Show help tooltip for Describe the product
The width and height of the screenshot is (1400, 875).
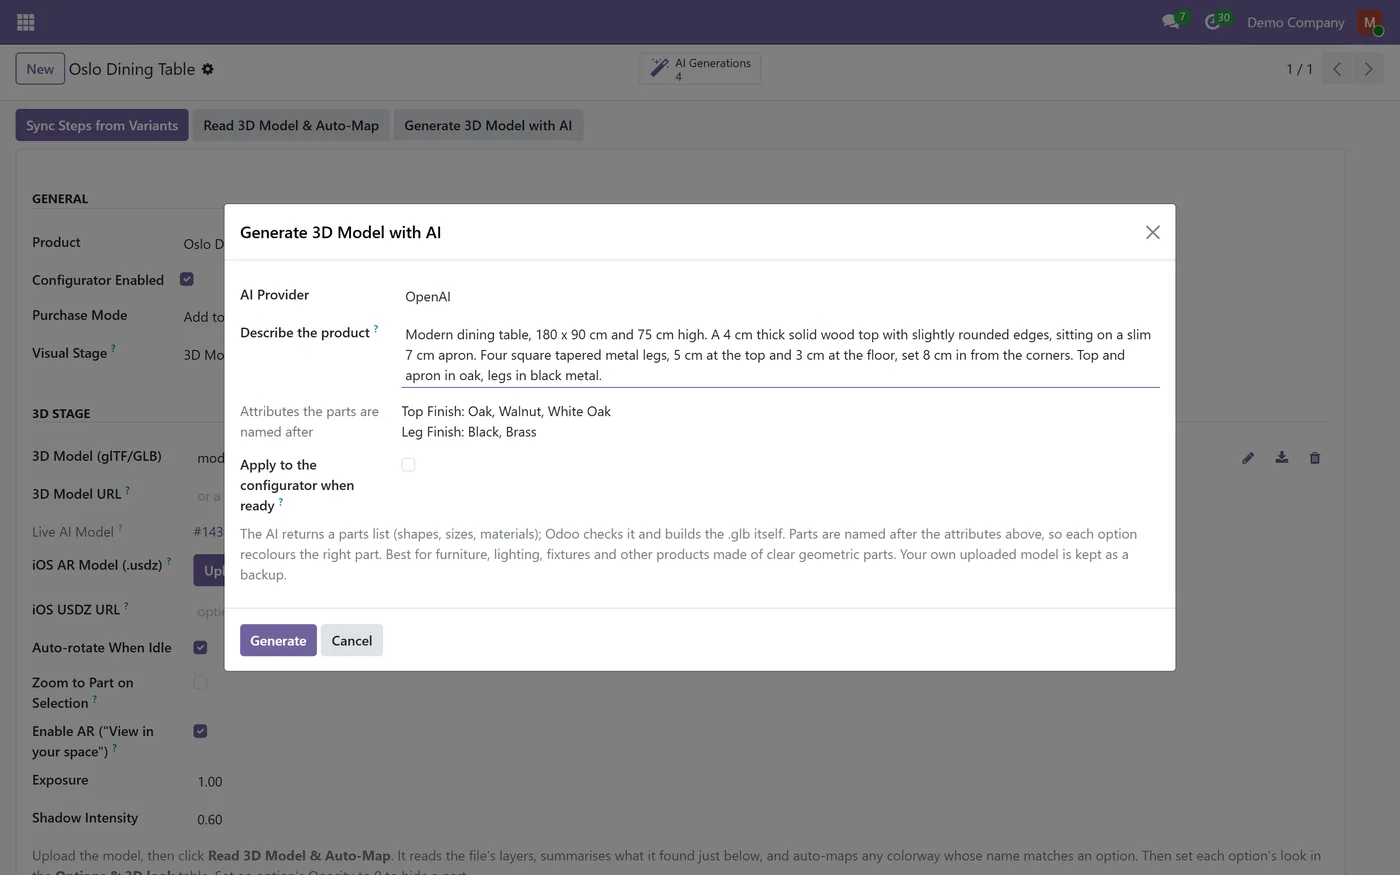(376, 328)
